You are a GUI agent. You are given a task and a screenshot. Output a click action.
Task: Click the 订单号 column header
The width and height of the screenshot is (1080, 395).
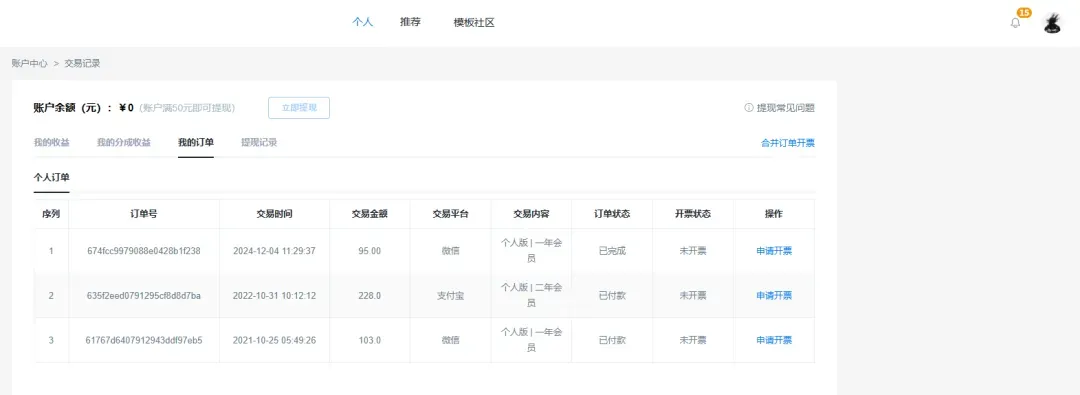click(144, 214)
